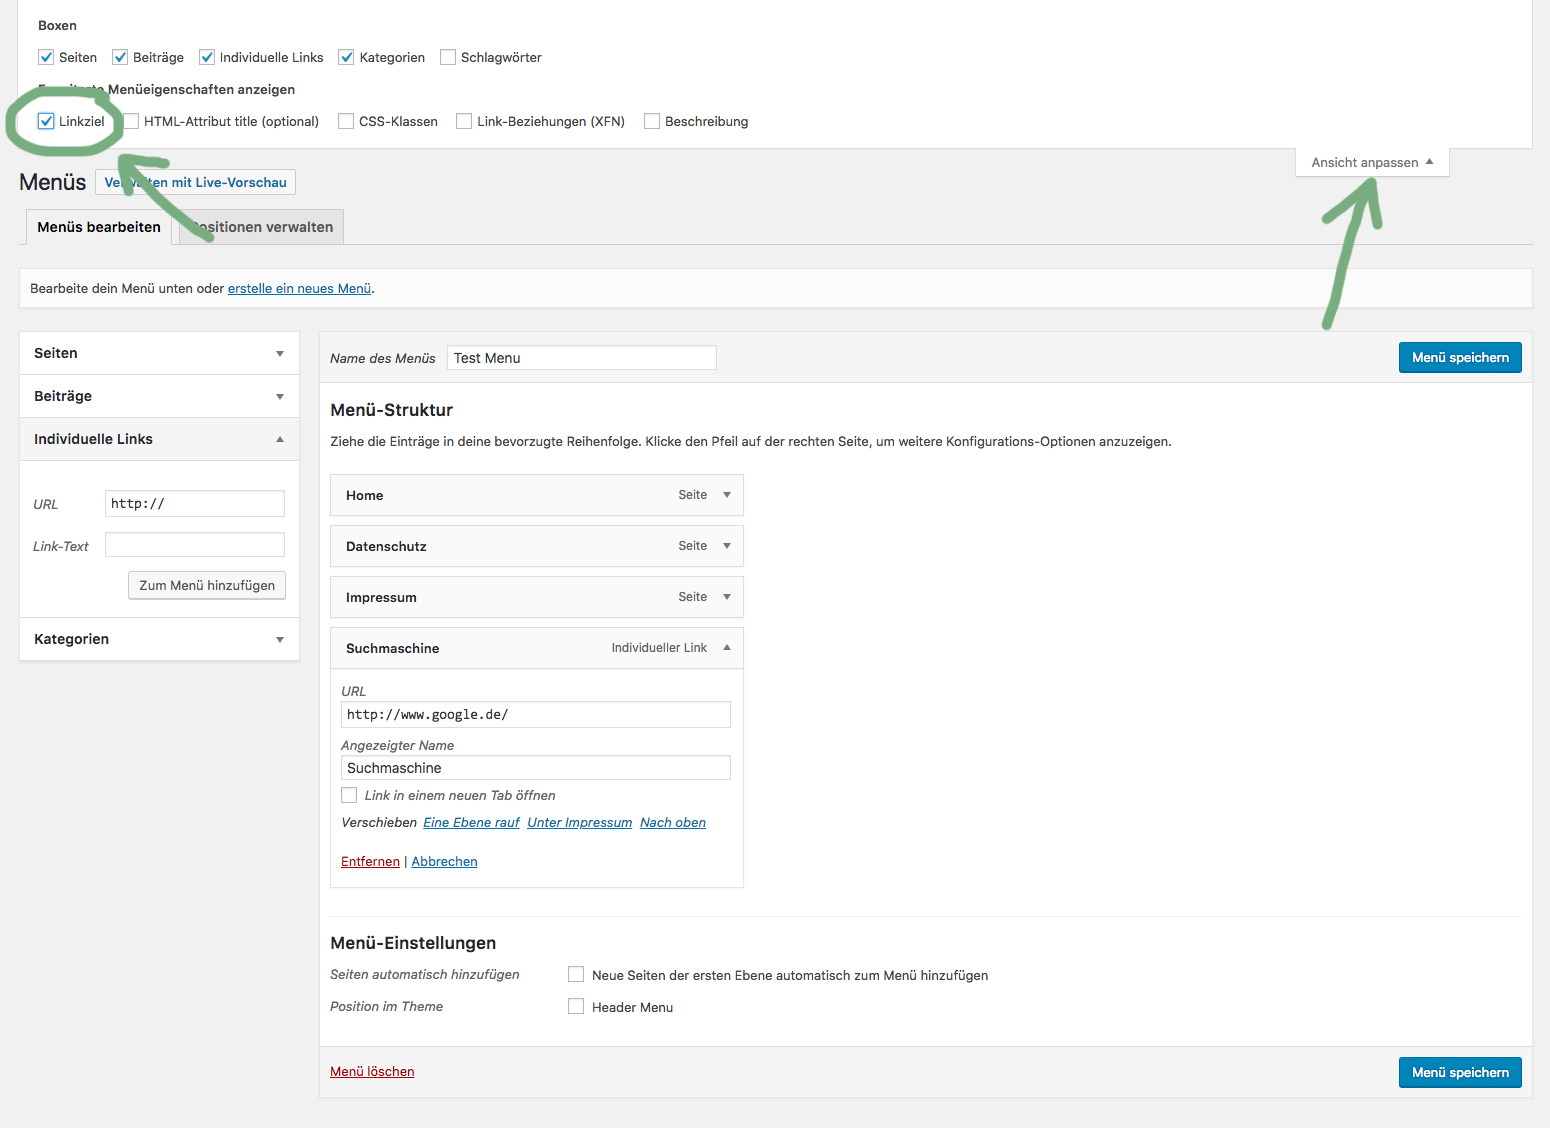Screen dimensions: 1550x1128
Task: Expand the Seiten accordion section
Action: [159, 353]
